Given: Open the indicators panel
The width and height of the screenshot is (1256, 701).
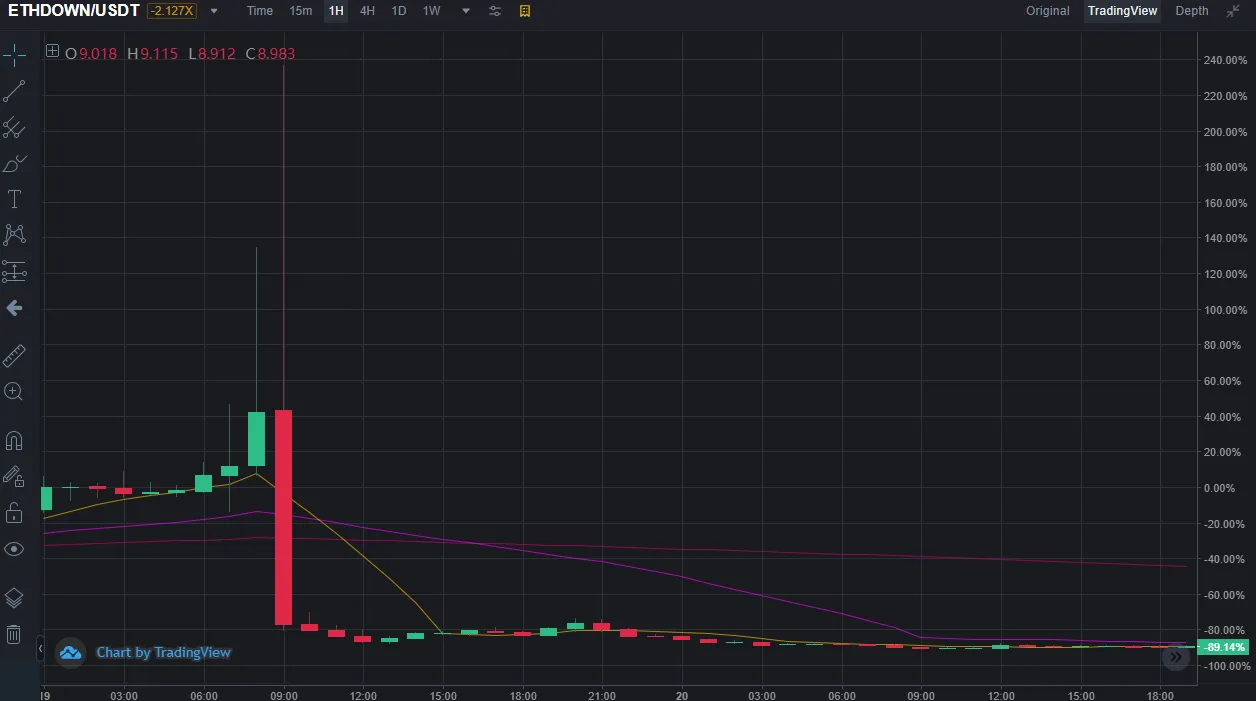Looking at the screenshot, I should click(524, 12).
